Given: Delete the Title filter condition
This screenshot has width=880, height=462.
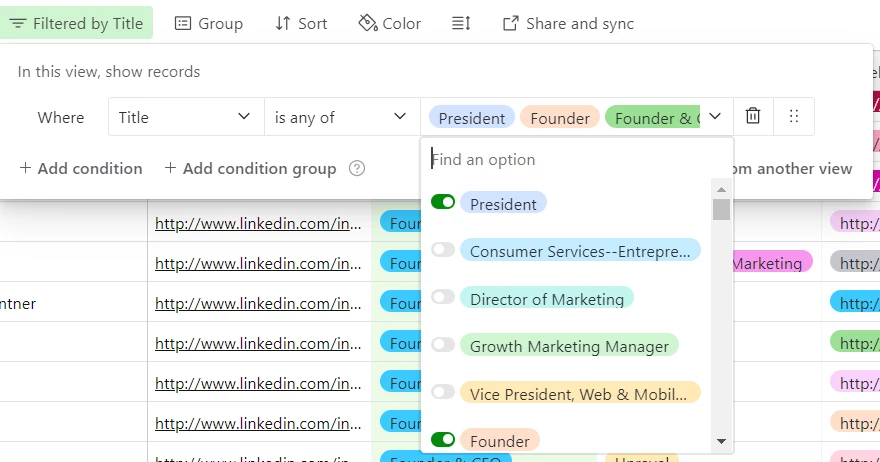Looking at the screenshot, I should click(x=753, y=117).
